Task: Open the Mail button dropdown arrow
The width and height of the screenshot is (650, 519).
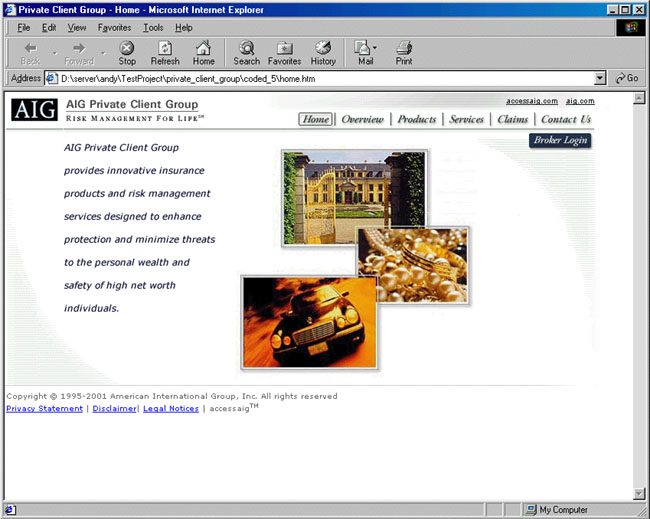Action: point(375,48)
